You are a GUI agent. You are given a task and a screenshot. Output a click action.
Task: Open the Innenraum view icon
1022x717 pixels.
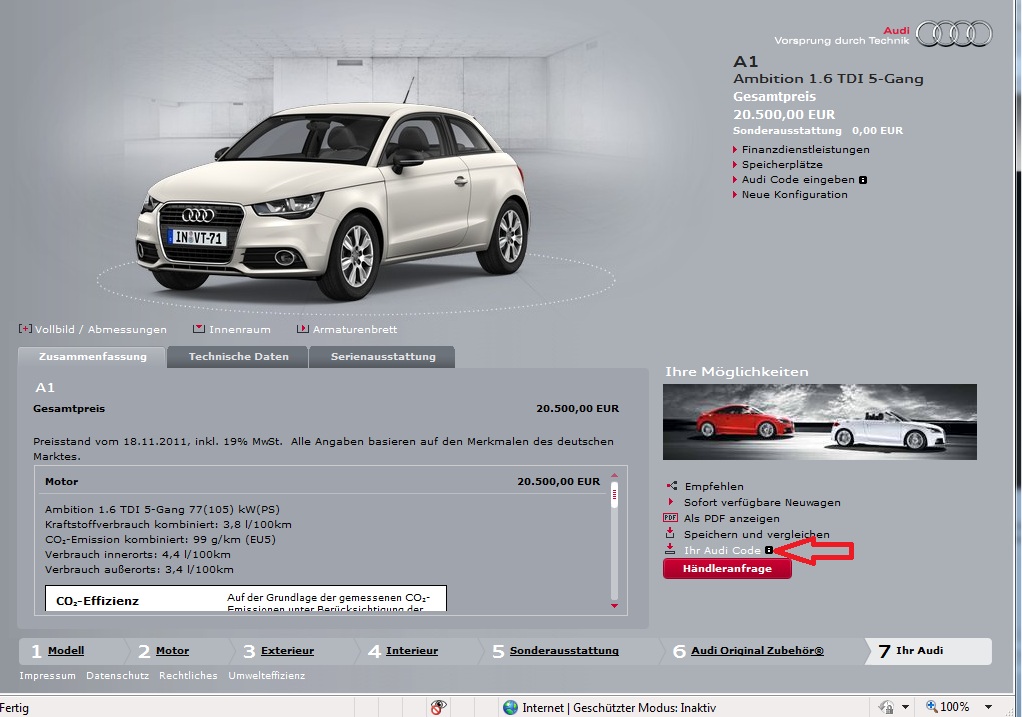(x=199, y=329)
